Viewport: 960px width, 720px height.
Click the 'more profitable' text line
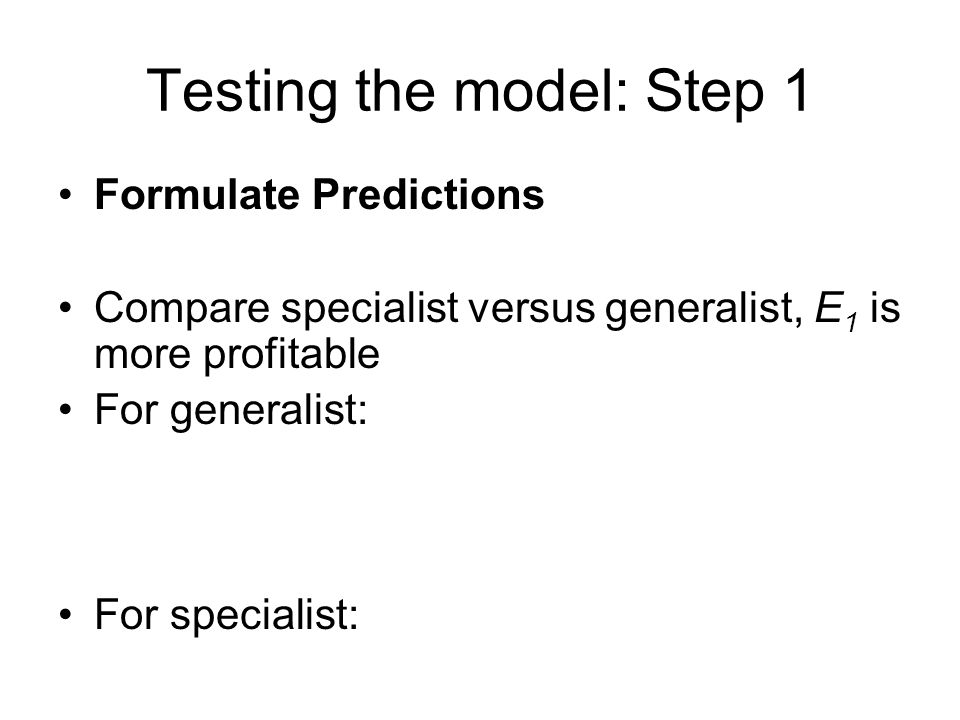[237, 354]
